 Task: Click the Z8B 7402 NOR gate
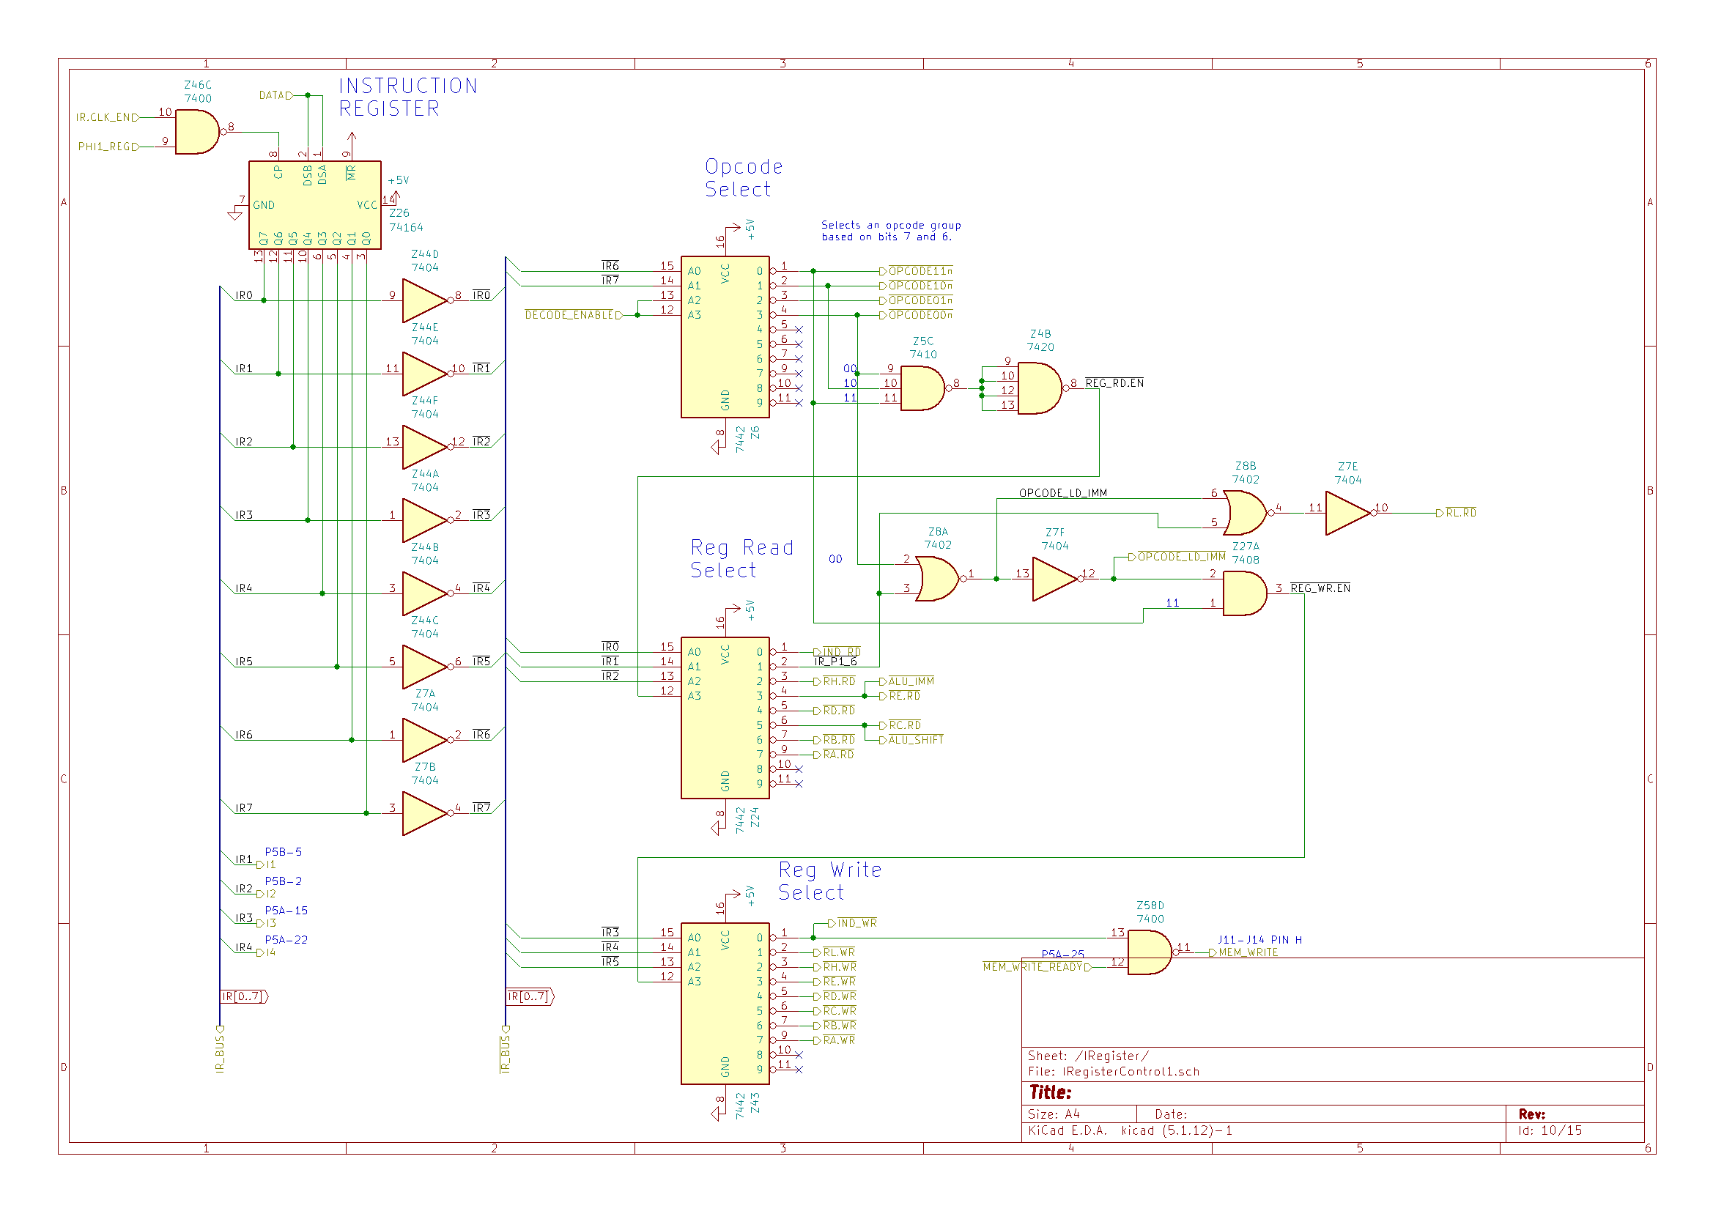click(x=1244, y=513)
